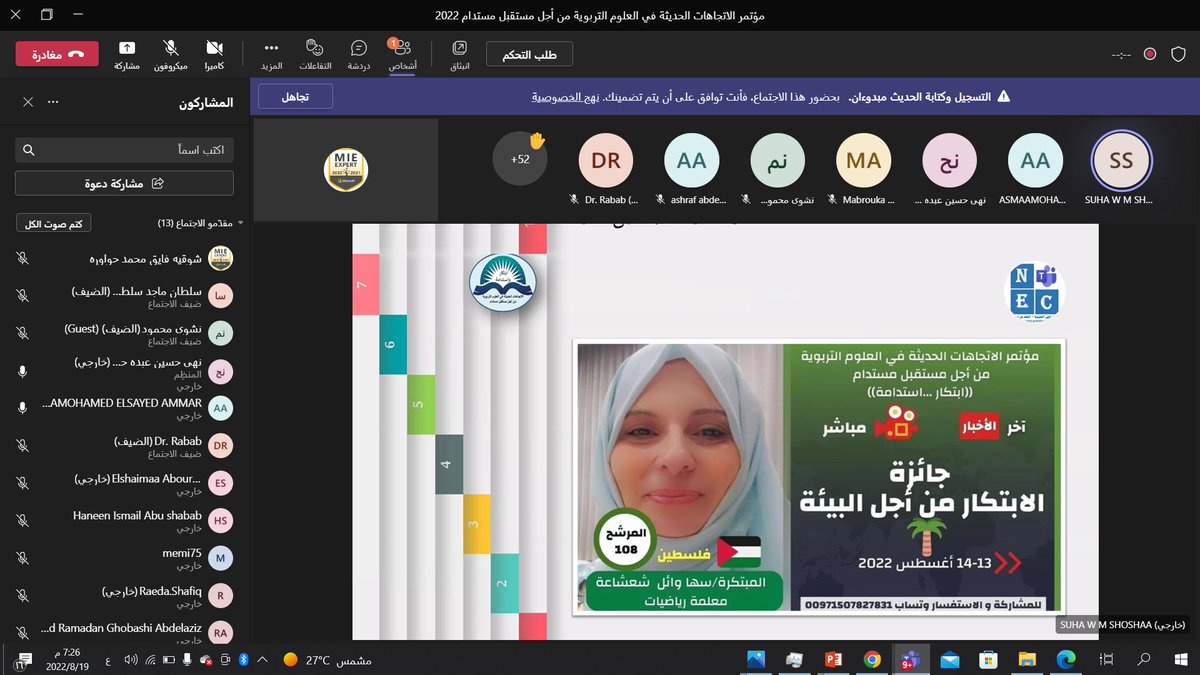Turn on the camera (كاميرا)
1200x675 pixels.
click(x=214, y=54)
